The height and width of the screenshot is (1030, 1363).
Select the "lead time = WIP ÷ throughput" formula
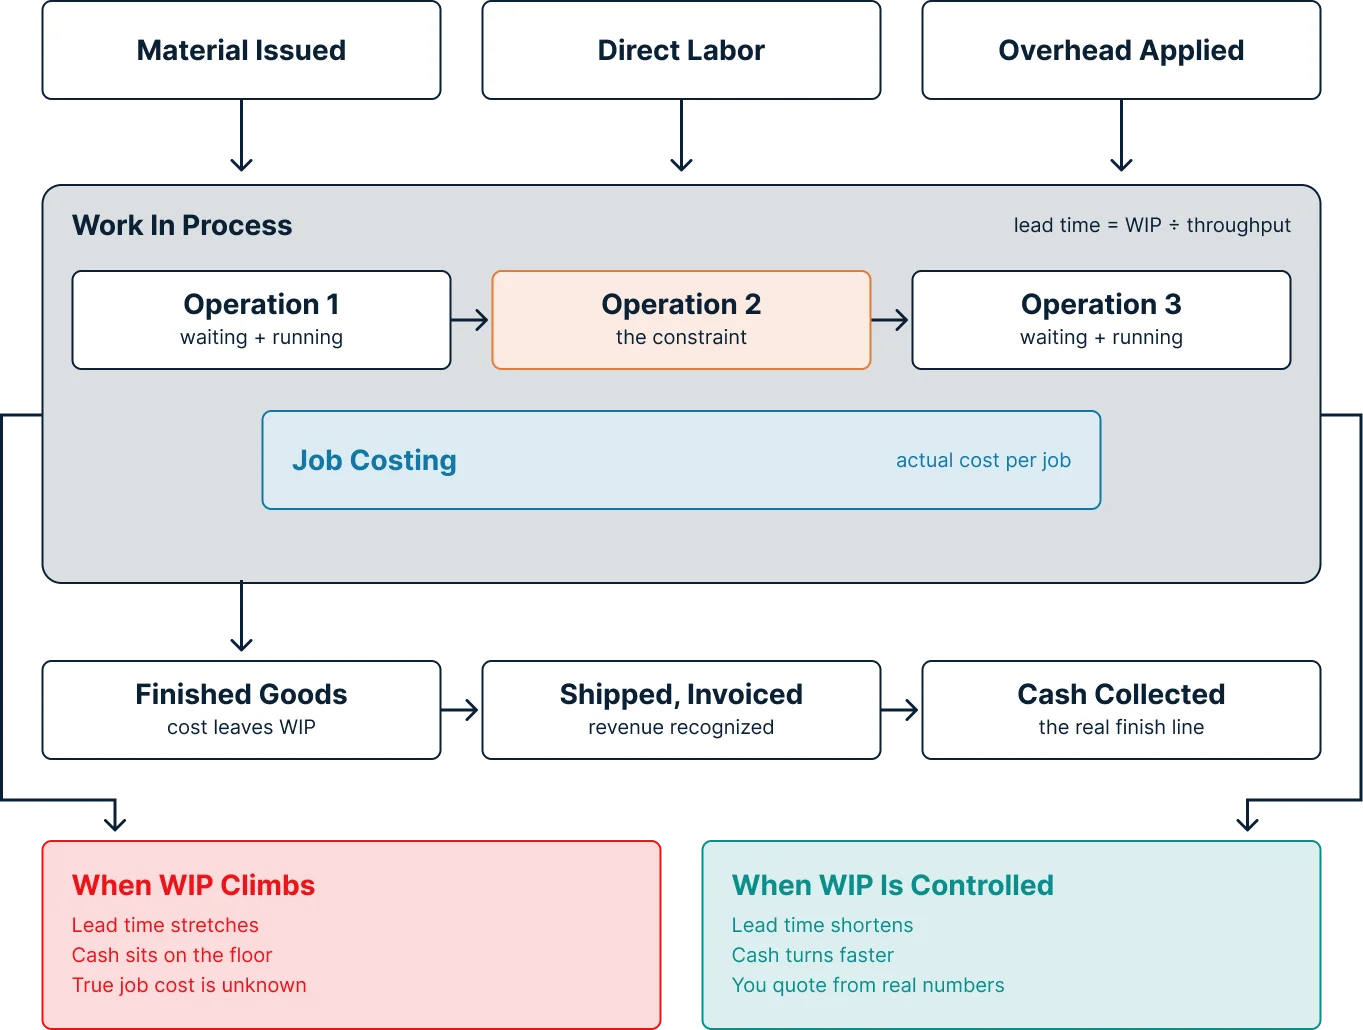1152,225
